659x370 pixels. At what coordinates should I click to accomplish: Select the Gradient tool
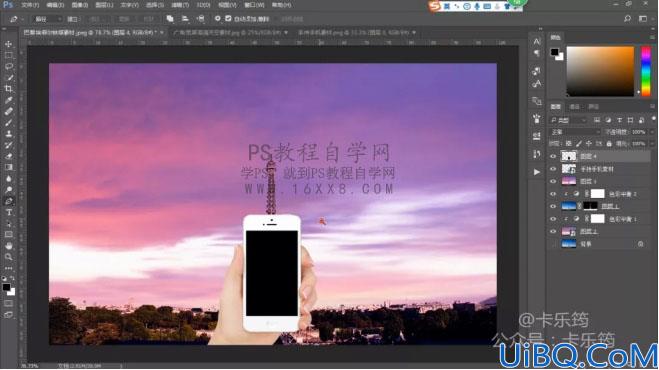pyautogui.click(x=8, y=167)
